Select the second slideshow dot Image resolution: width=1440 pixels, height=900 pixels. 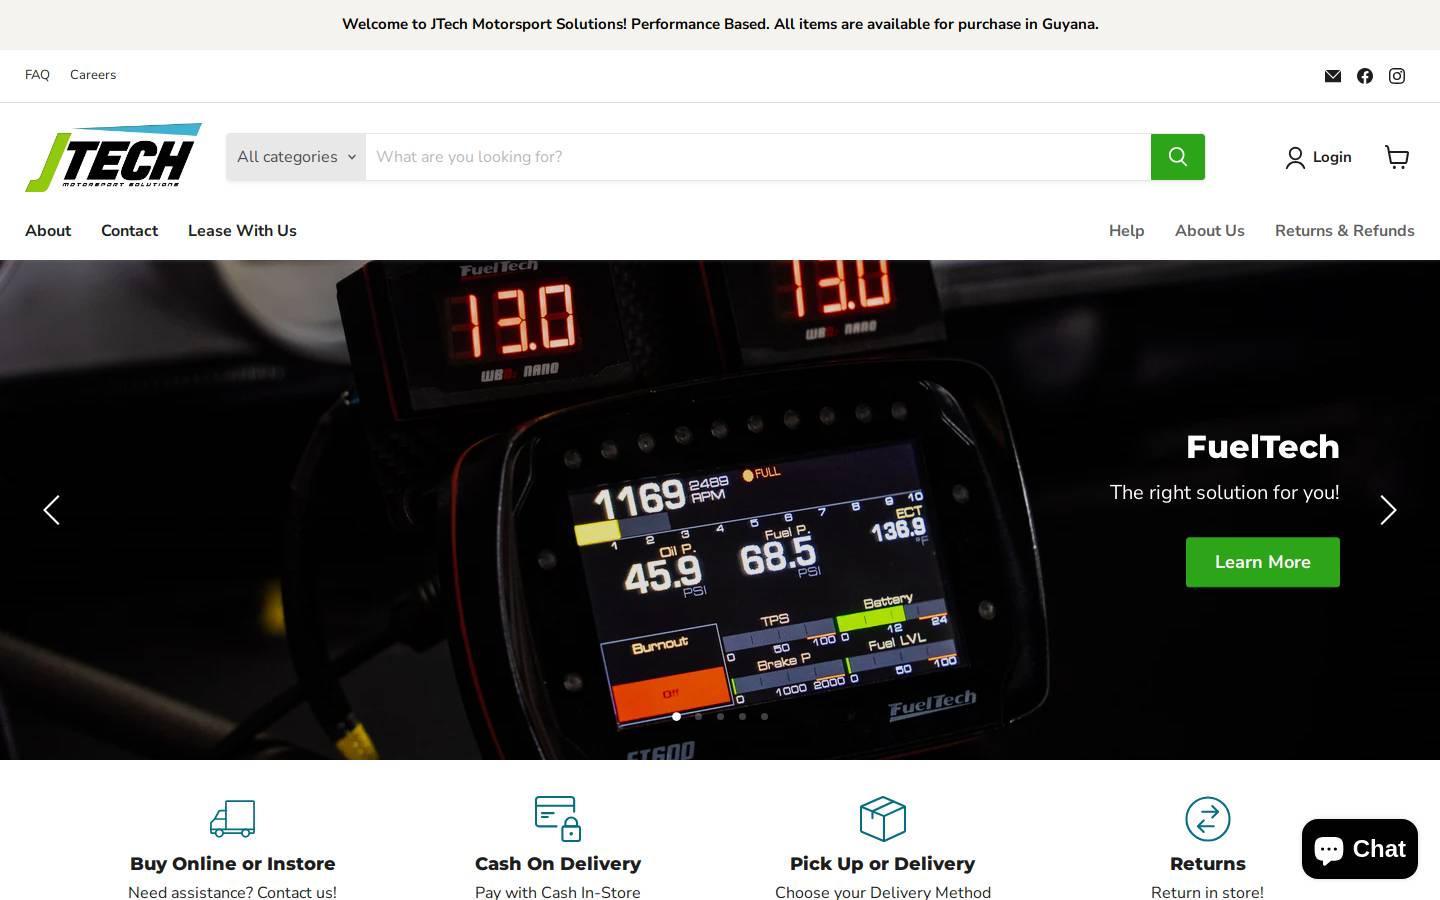[698, 716]
